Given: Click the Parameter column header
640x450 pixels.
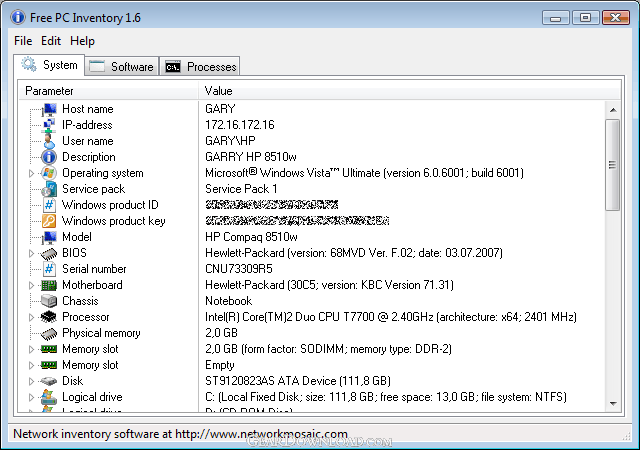Looking at the screenshot, I should pyautogui.click(x=108, y=91).
